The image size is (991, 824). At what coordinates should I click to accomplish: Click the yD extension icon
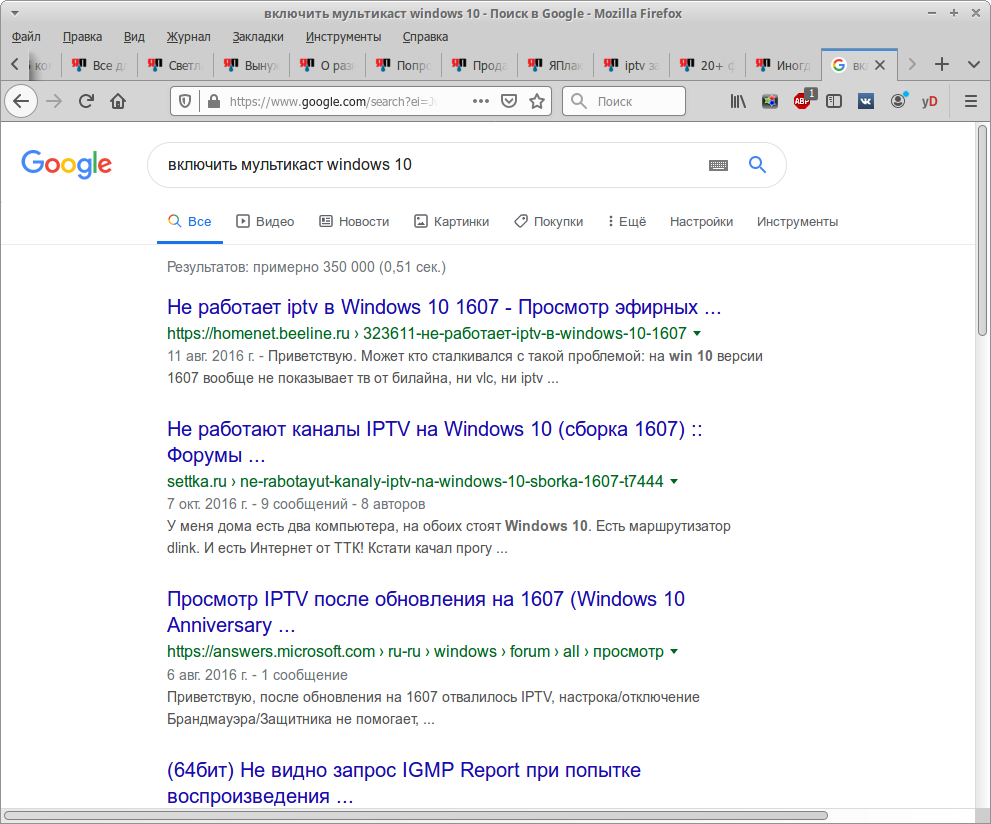click(x=930, y=101)
